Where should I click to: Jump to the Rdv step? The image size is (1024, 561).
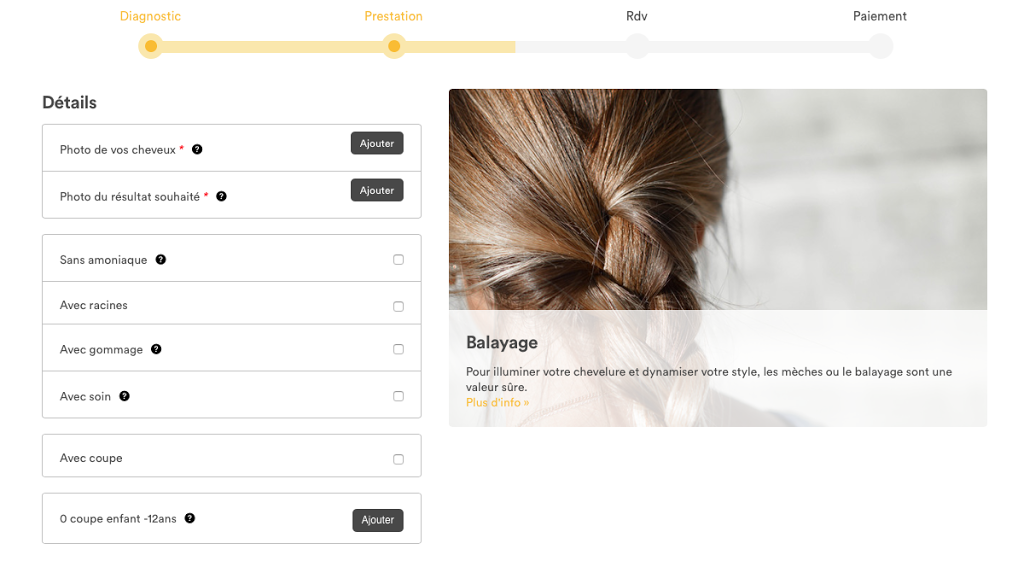coord(636,17)
